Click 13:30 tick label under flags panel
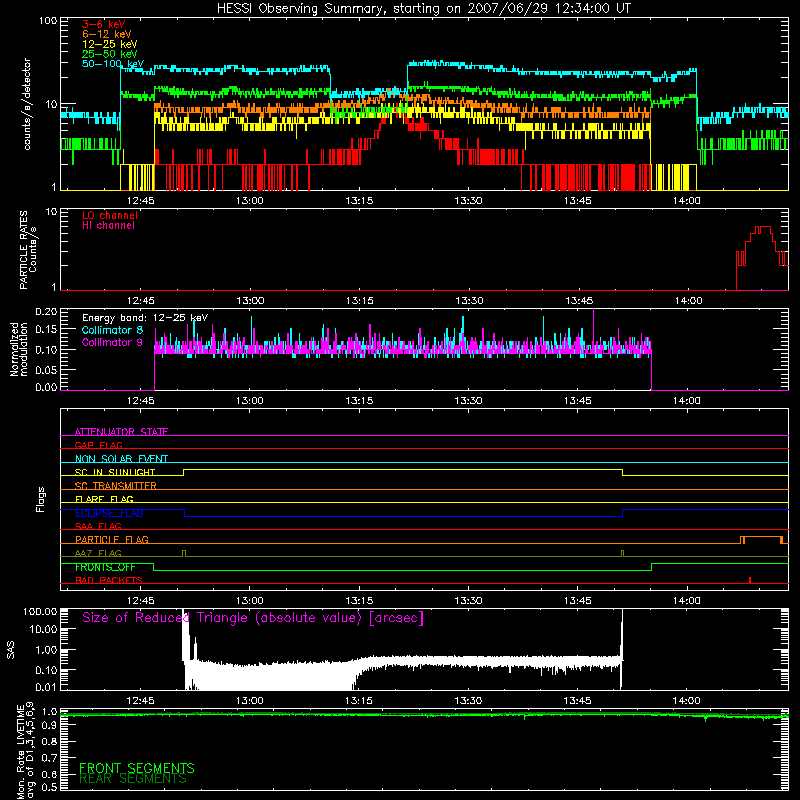This screenshot has width=800, height=800. click(x=468, y=601)
